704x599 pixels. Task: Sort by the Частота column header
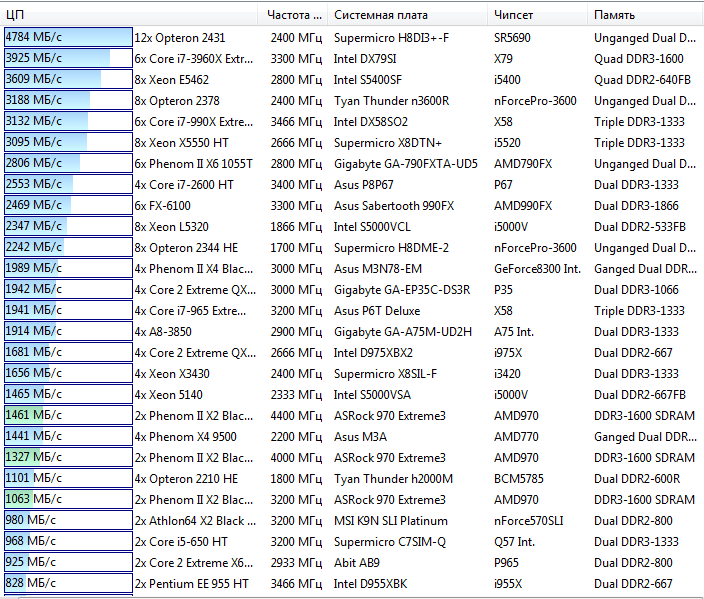tap(293, 15)
